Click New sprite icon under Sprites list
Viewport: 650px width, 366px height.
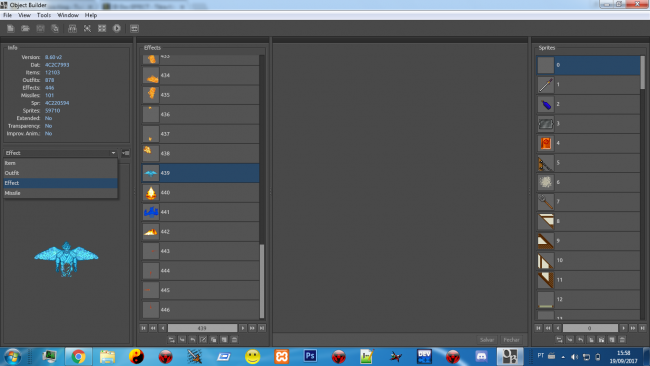(x=612, y=339)
